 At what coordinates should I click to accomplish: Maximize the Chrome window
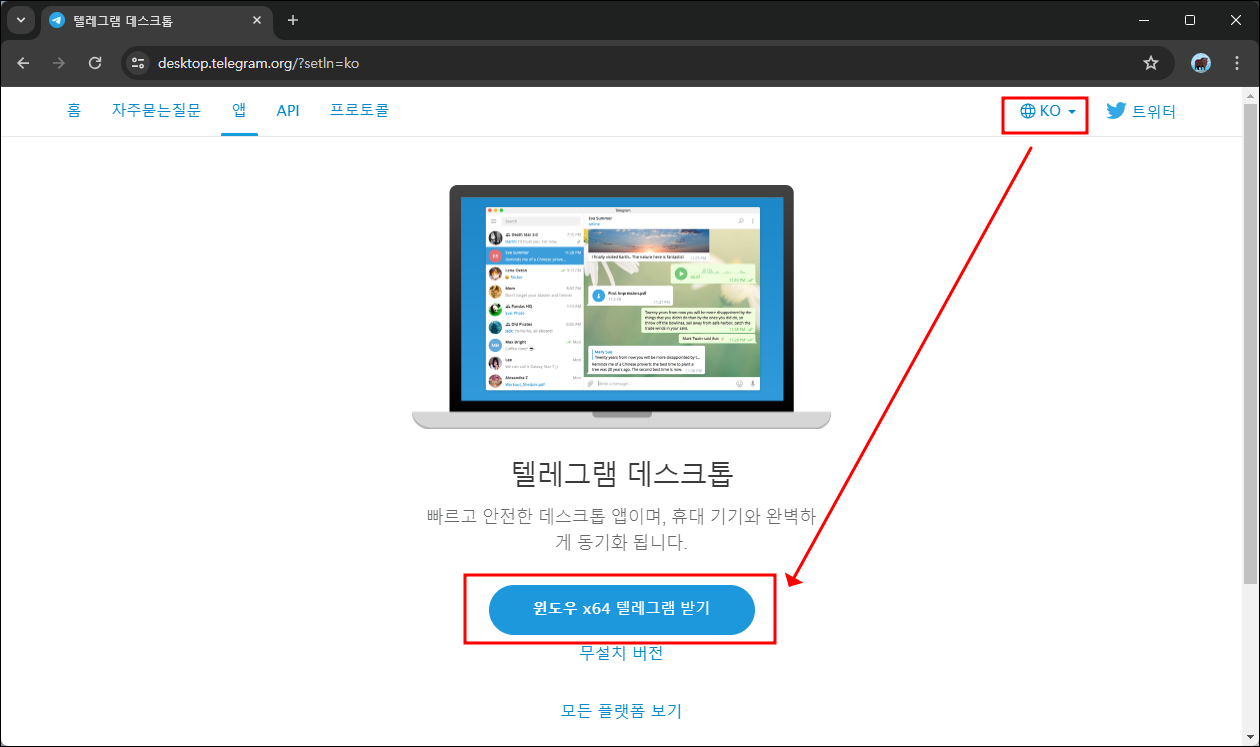click(1189, 20)
